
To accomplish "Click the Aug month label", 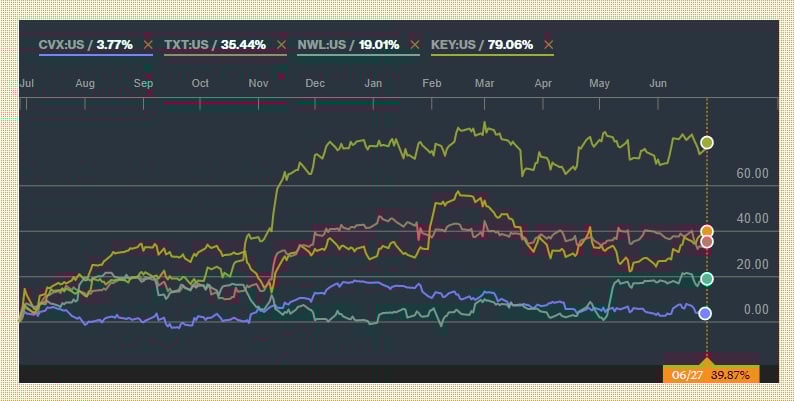I will click(85, 83).
